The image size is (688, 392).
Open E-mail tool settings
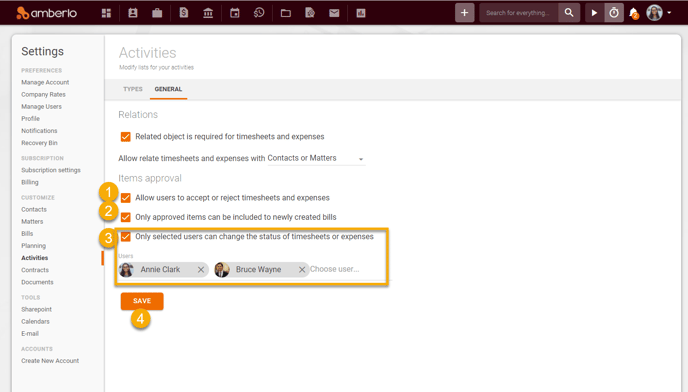pos(30,334)
